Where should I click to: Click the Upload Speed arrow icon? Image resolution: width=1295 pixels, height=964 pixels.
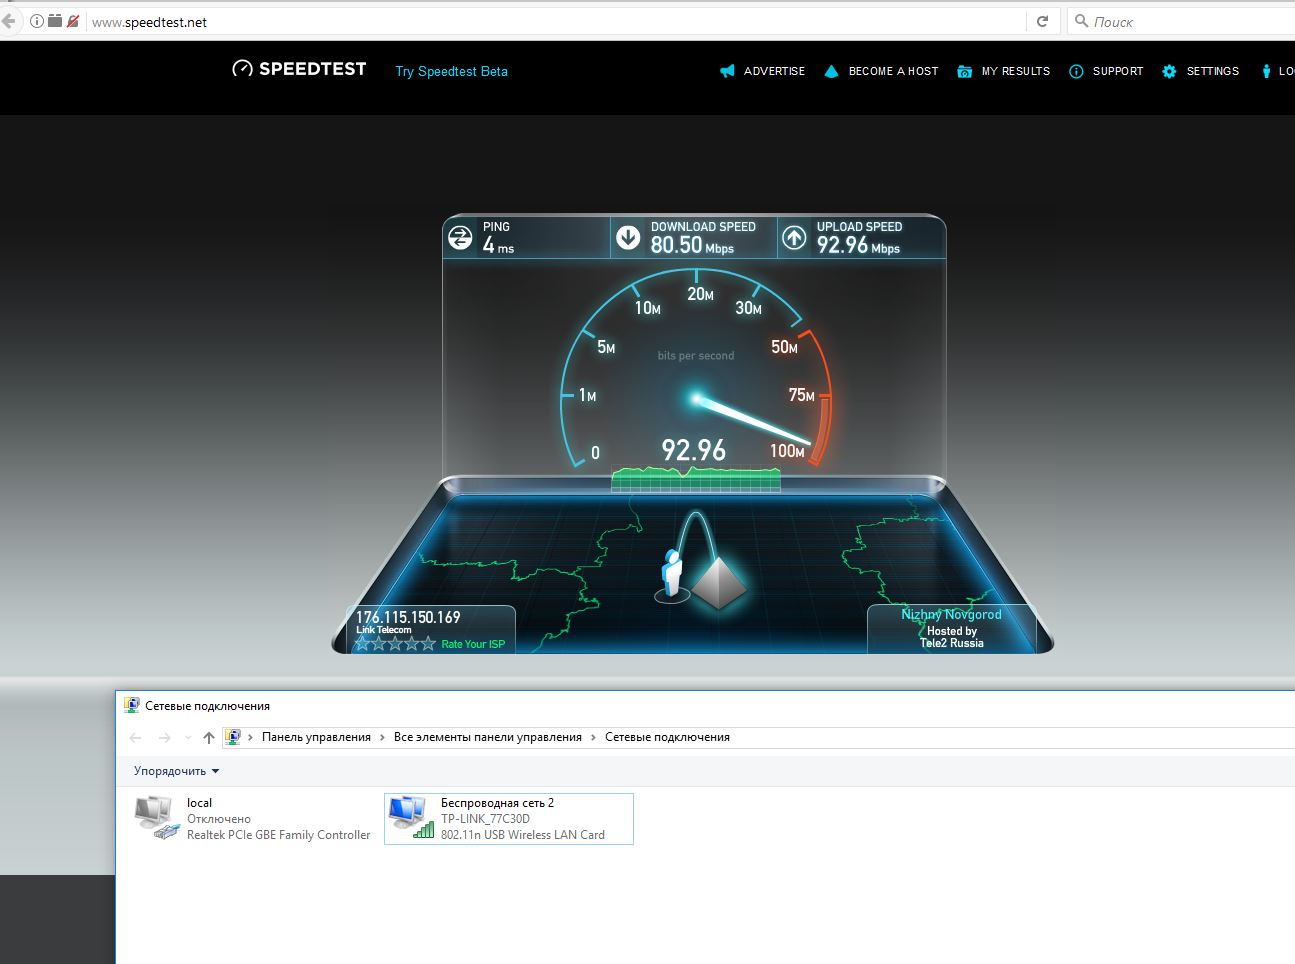tap(794, 238)
